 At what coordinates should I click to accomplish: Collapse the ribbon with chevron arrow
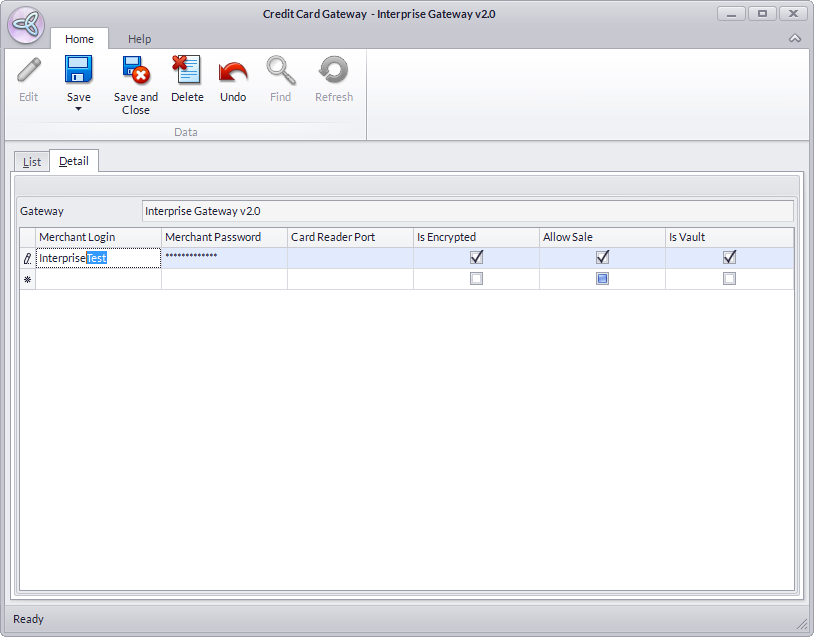(795, 39)
